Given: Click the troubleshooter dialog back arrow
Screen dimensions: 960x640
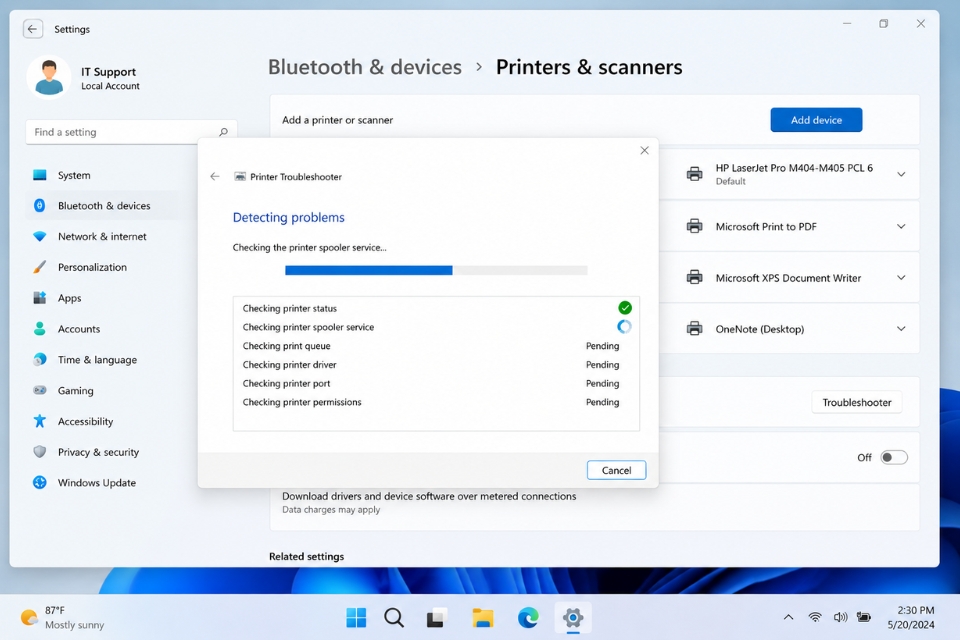Looking at the screenshot, I should click(214, 176).
